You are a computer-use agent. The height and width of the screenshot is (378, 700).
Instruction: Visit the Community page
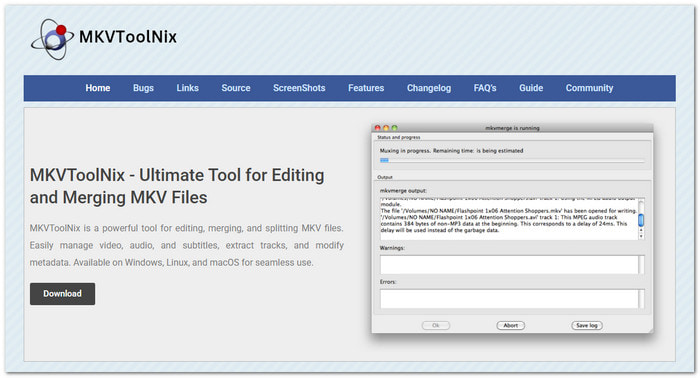tap(589, 88)
